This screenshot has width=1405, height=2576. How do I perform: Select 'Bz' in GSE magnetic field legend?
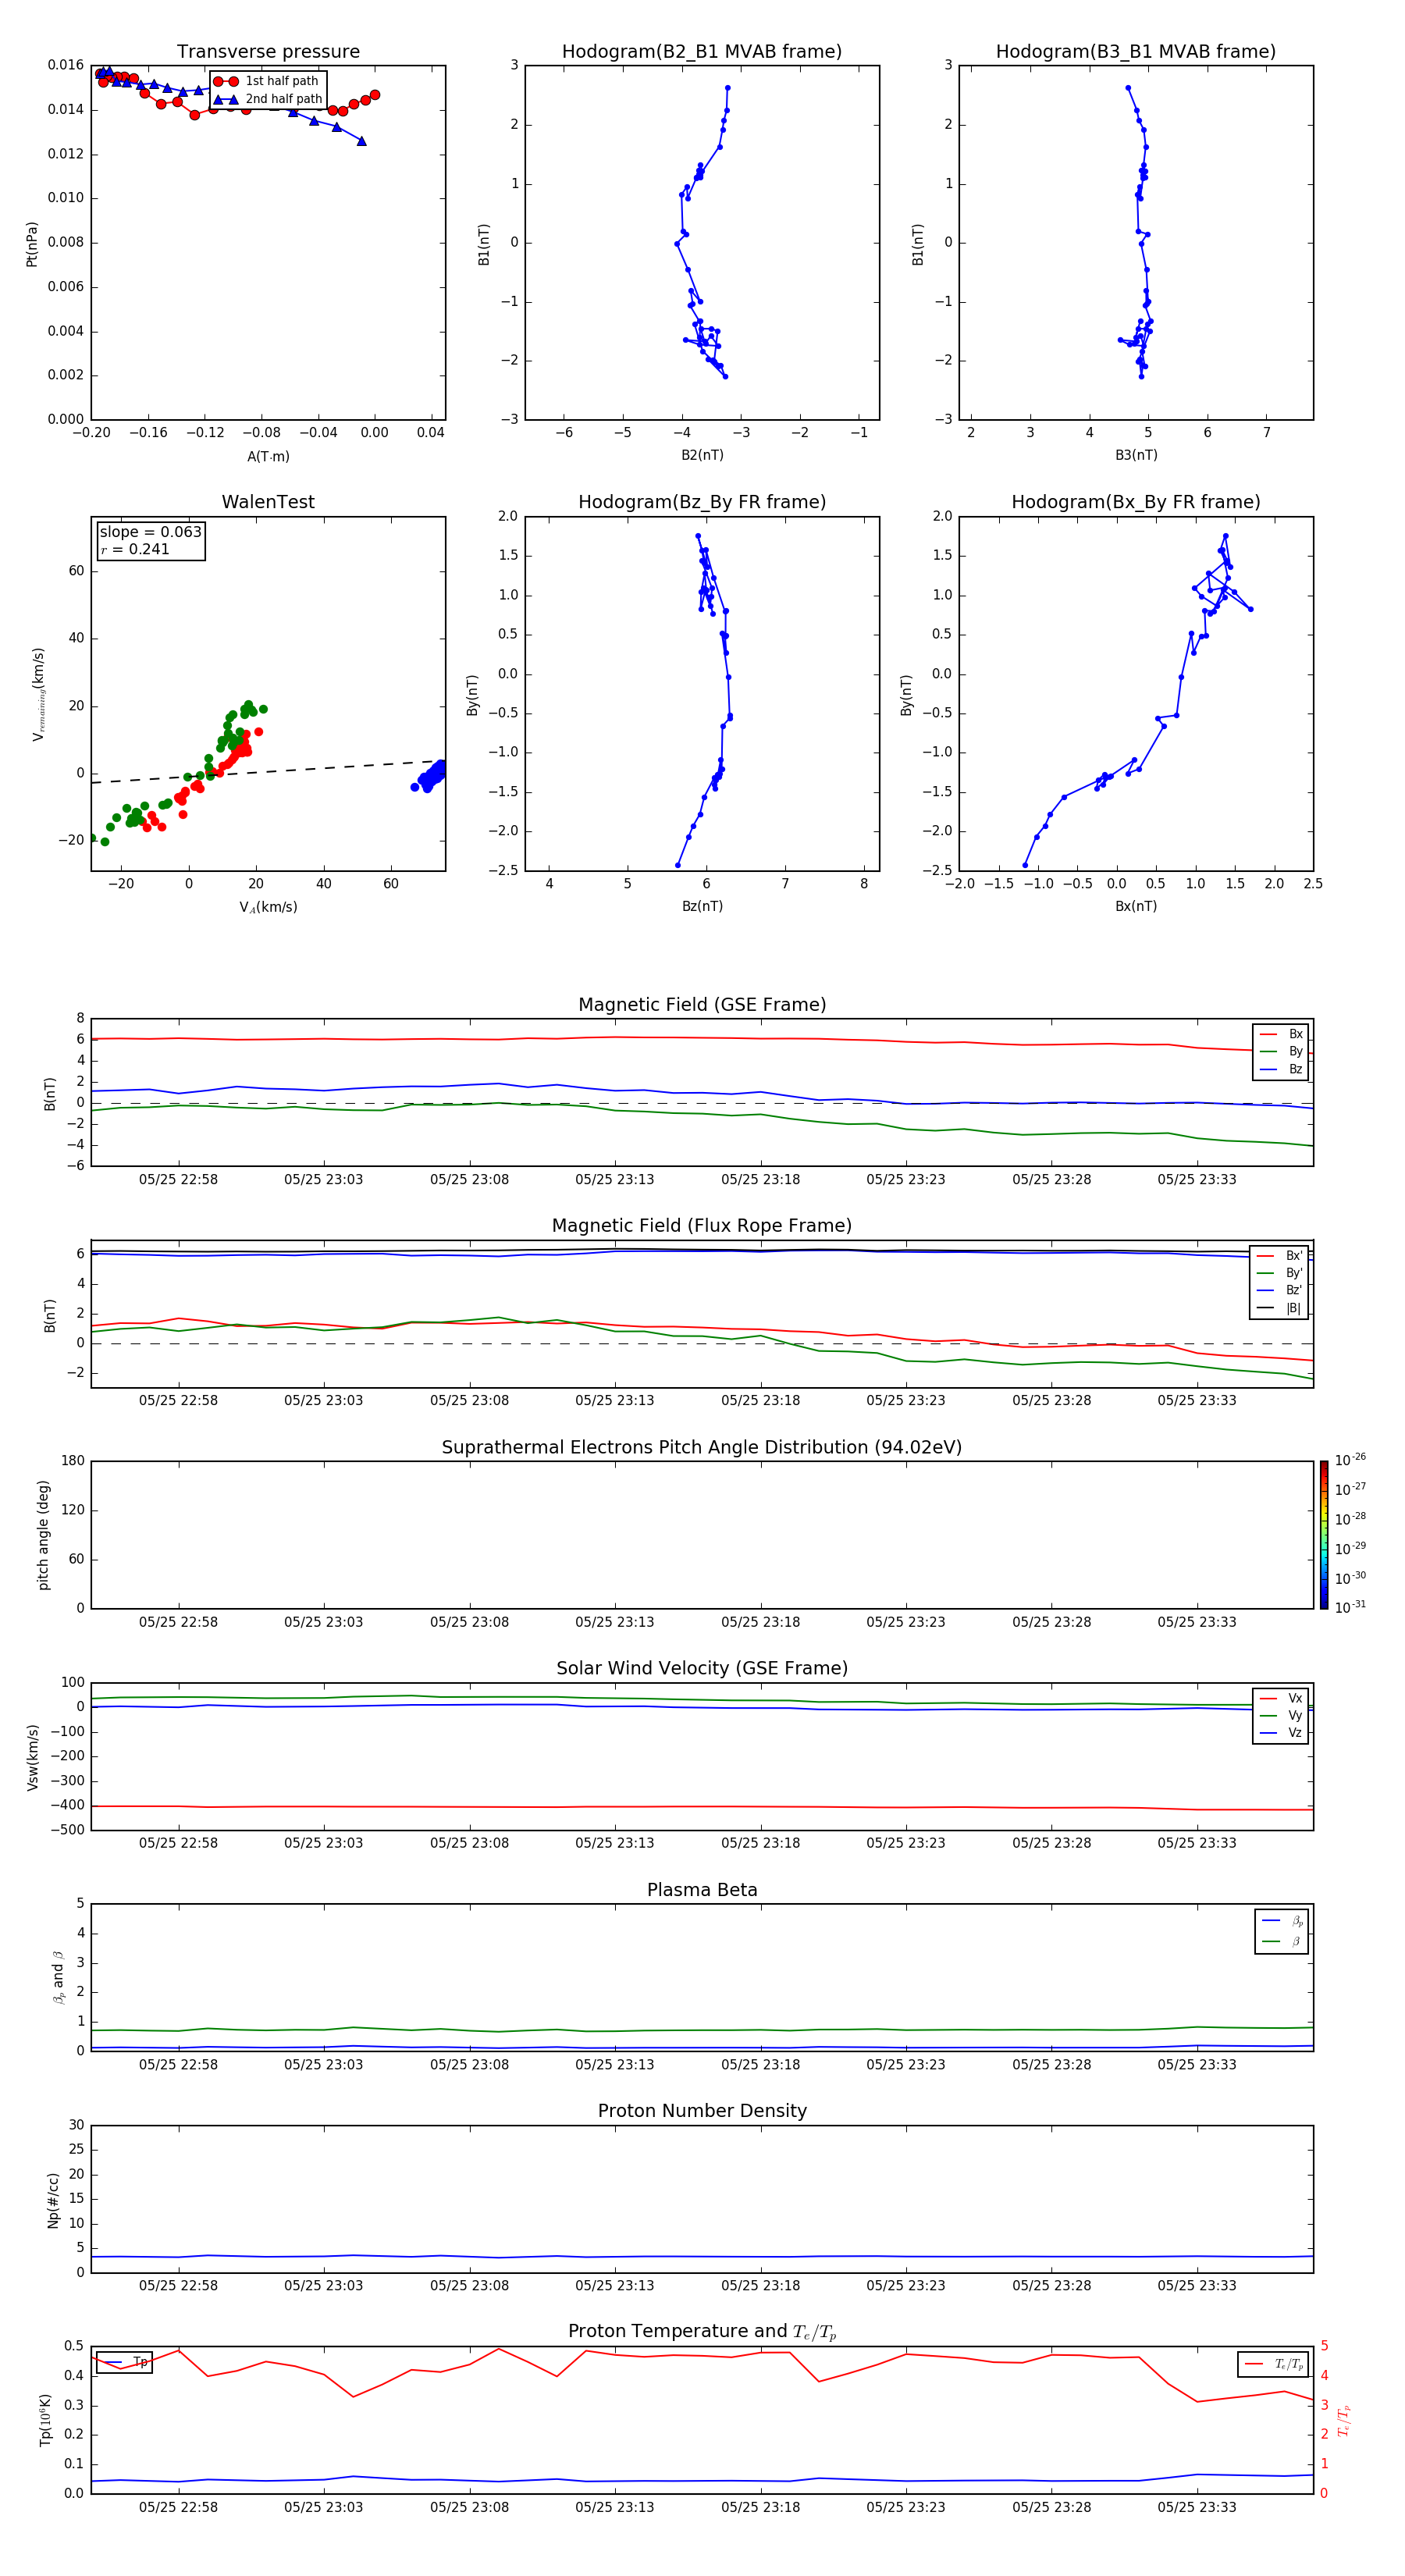[1281, 1069]
